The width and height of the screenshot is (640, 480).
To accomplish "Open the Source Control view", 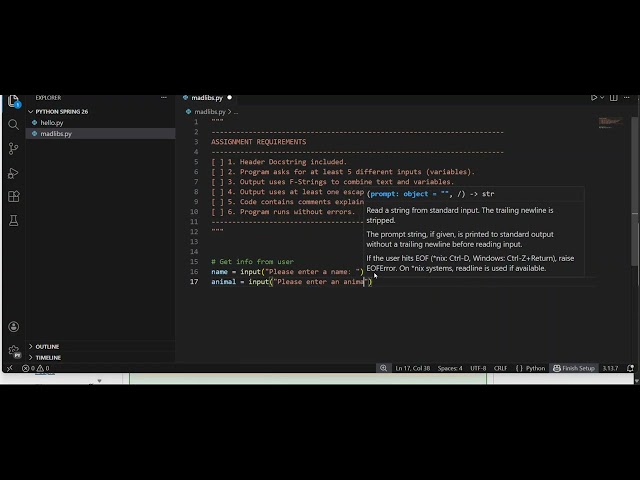I will click(x=13, y=149).
